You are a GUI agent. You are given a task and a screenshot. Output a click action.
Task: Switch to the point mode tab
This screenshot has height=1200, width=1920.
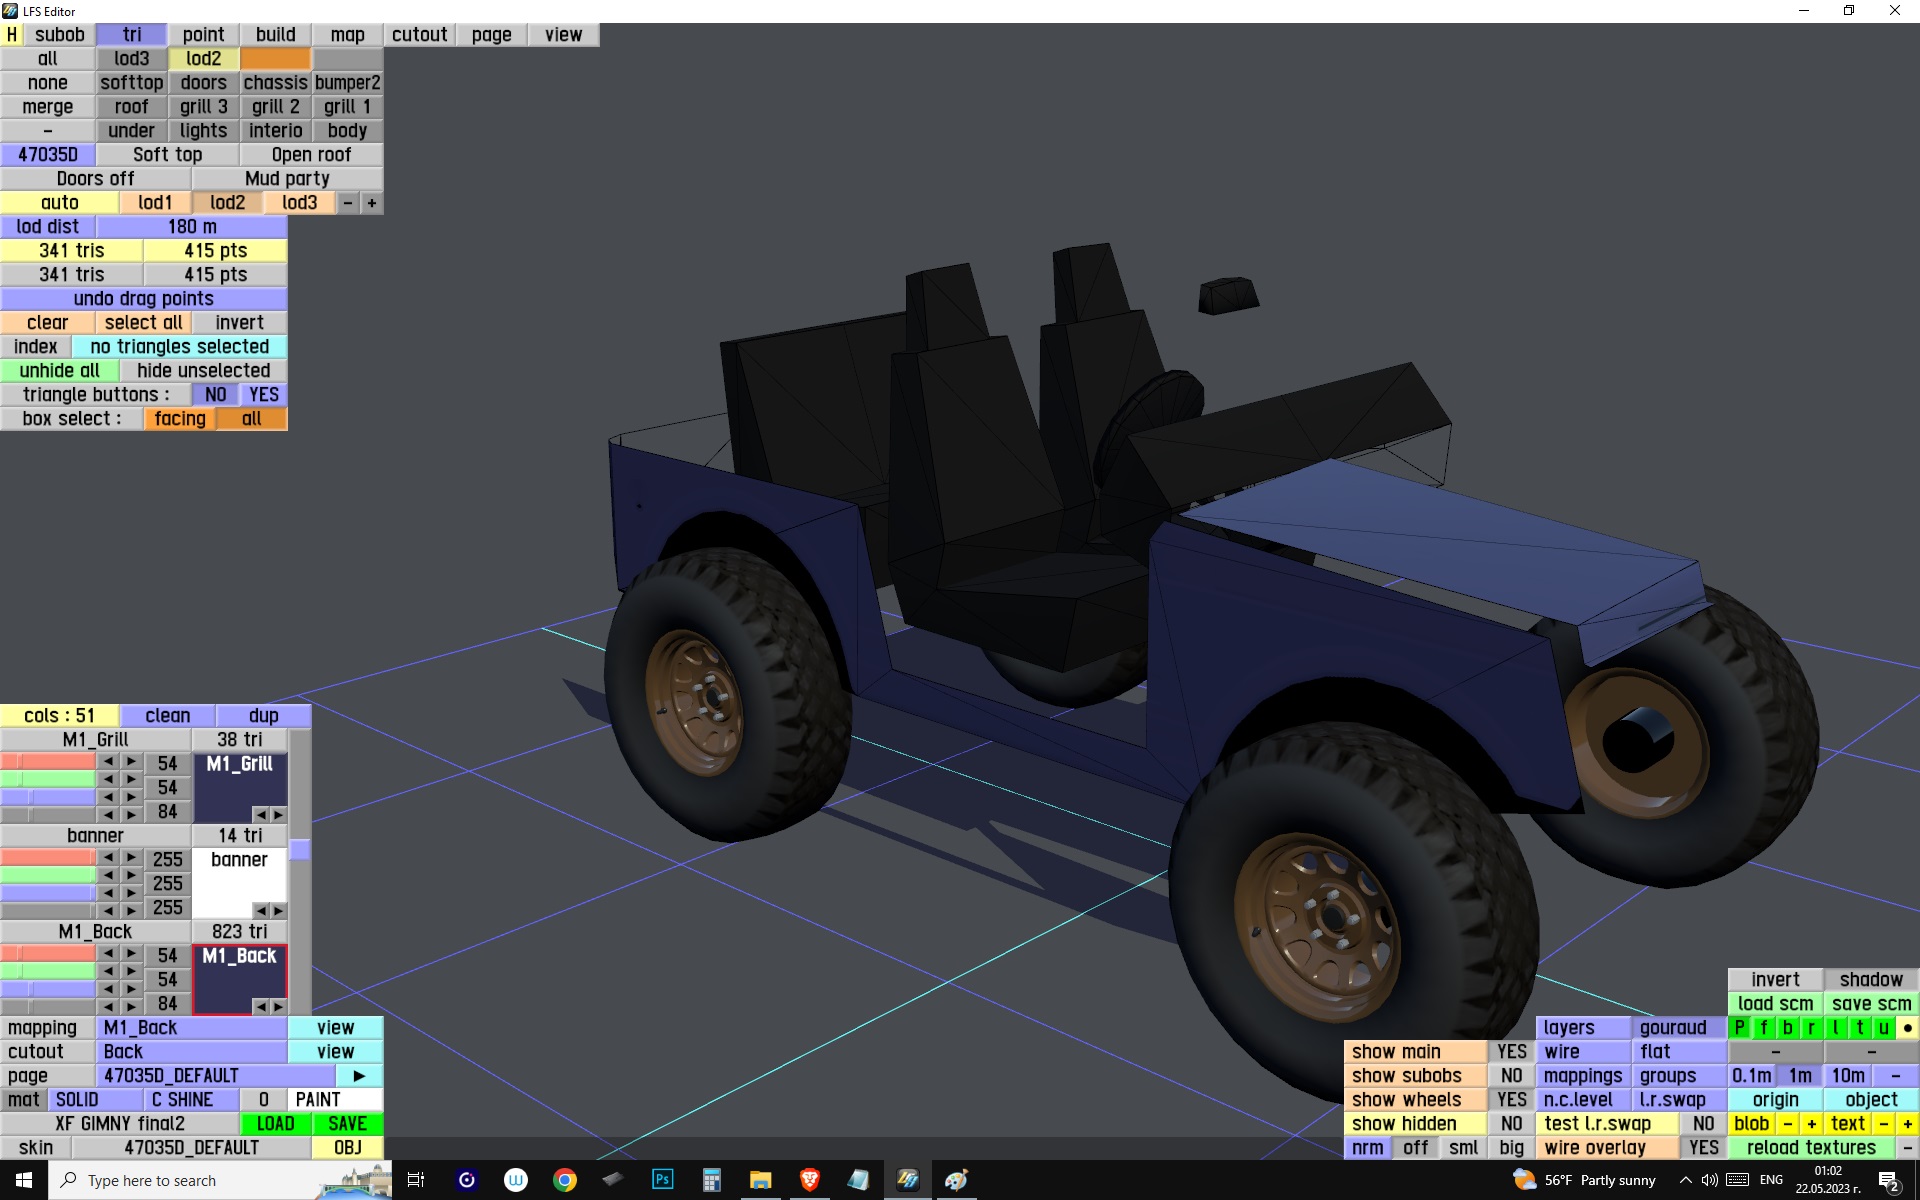(x=203, y=35)
